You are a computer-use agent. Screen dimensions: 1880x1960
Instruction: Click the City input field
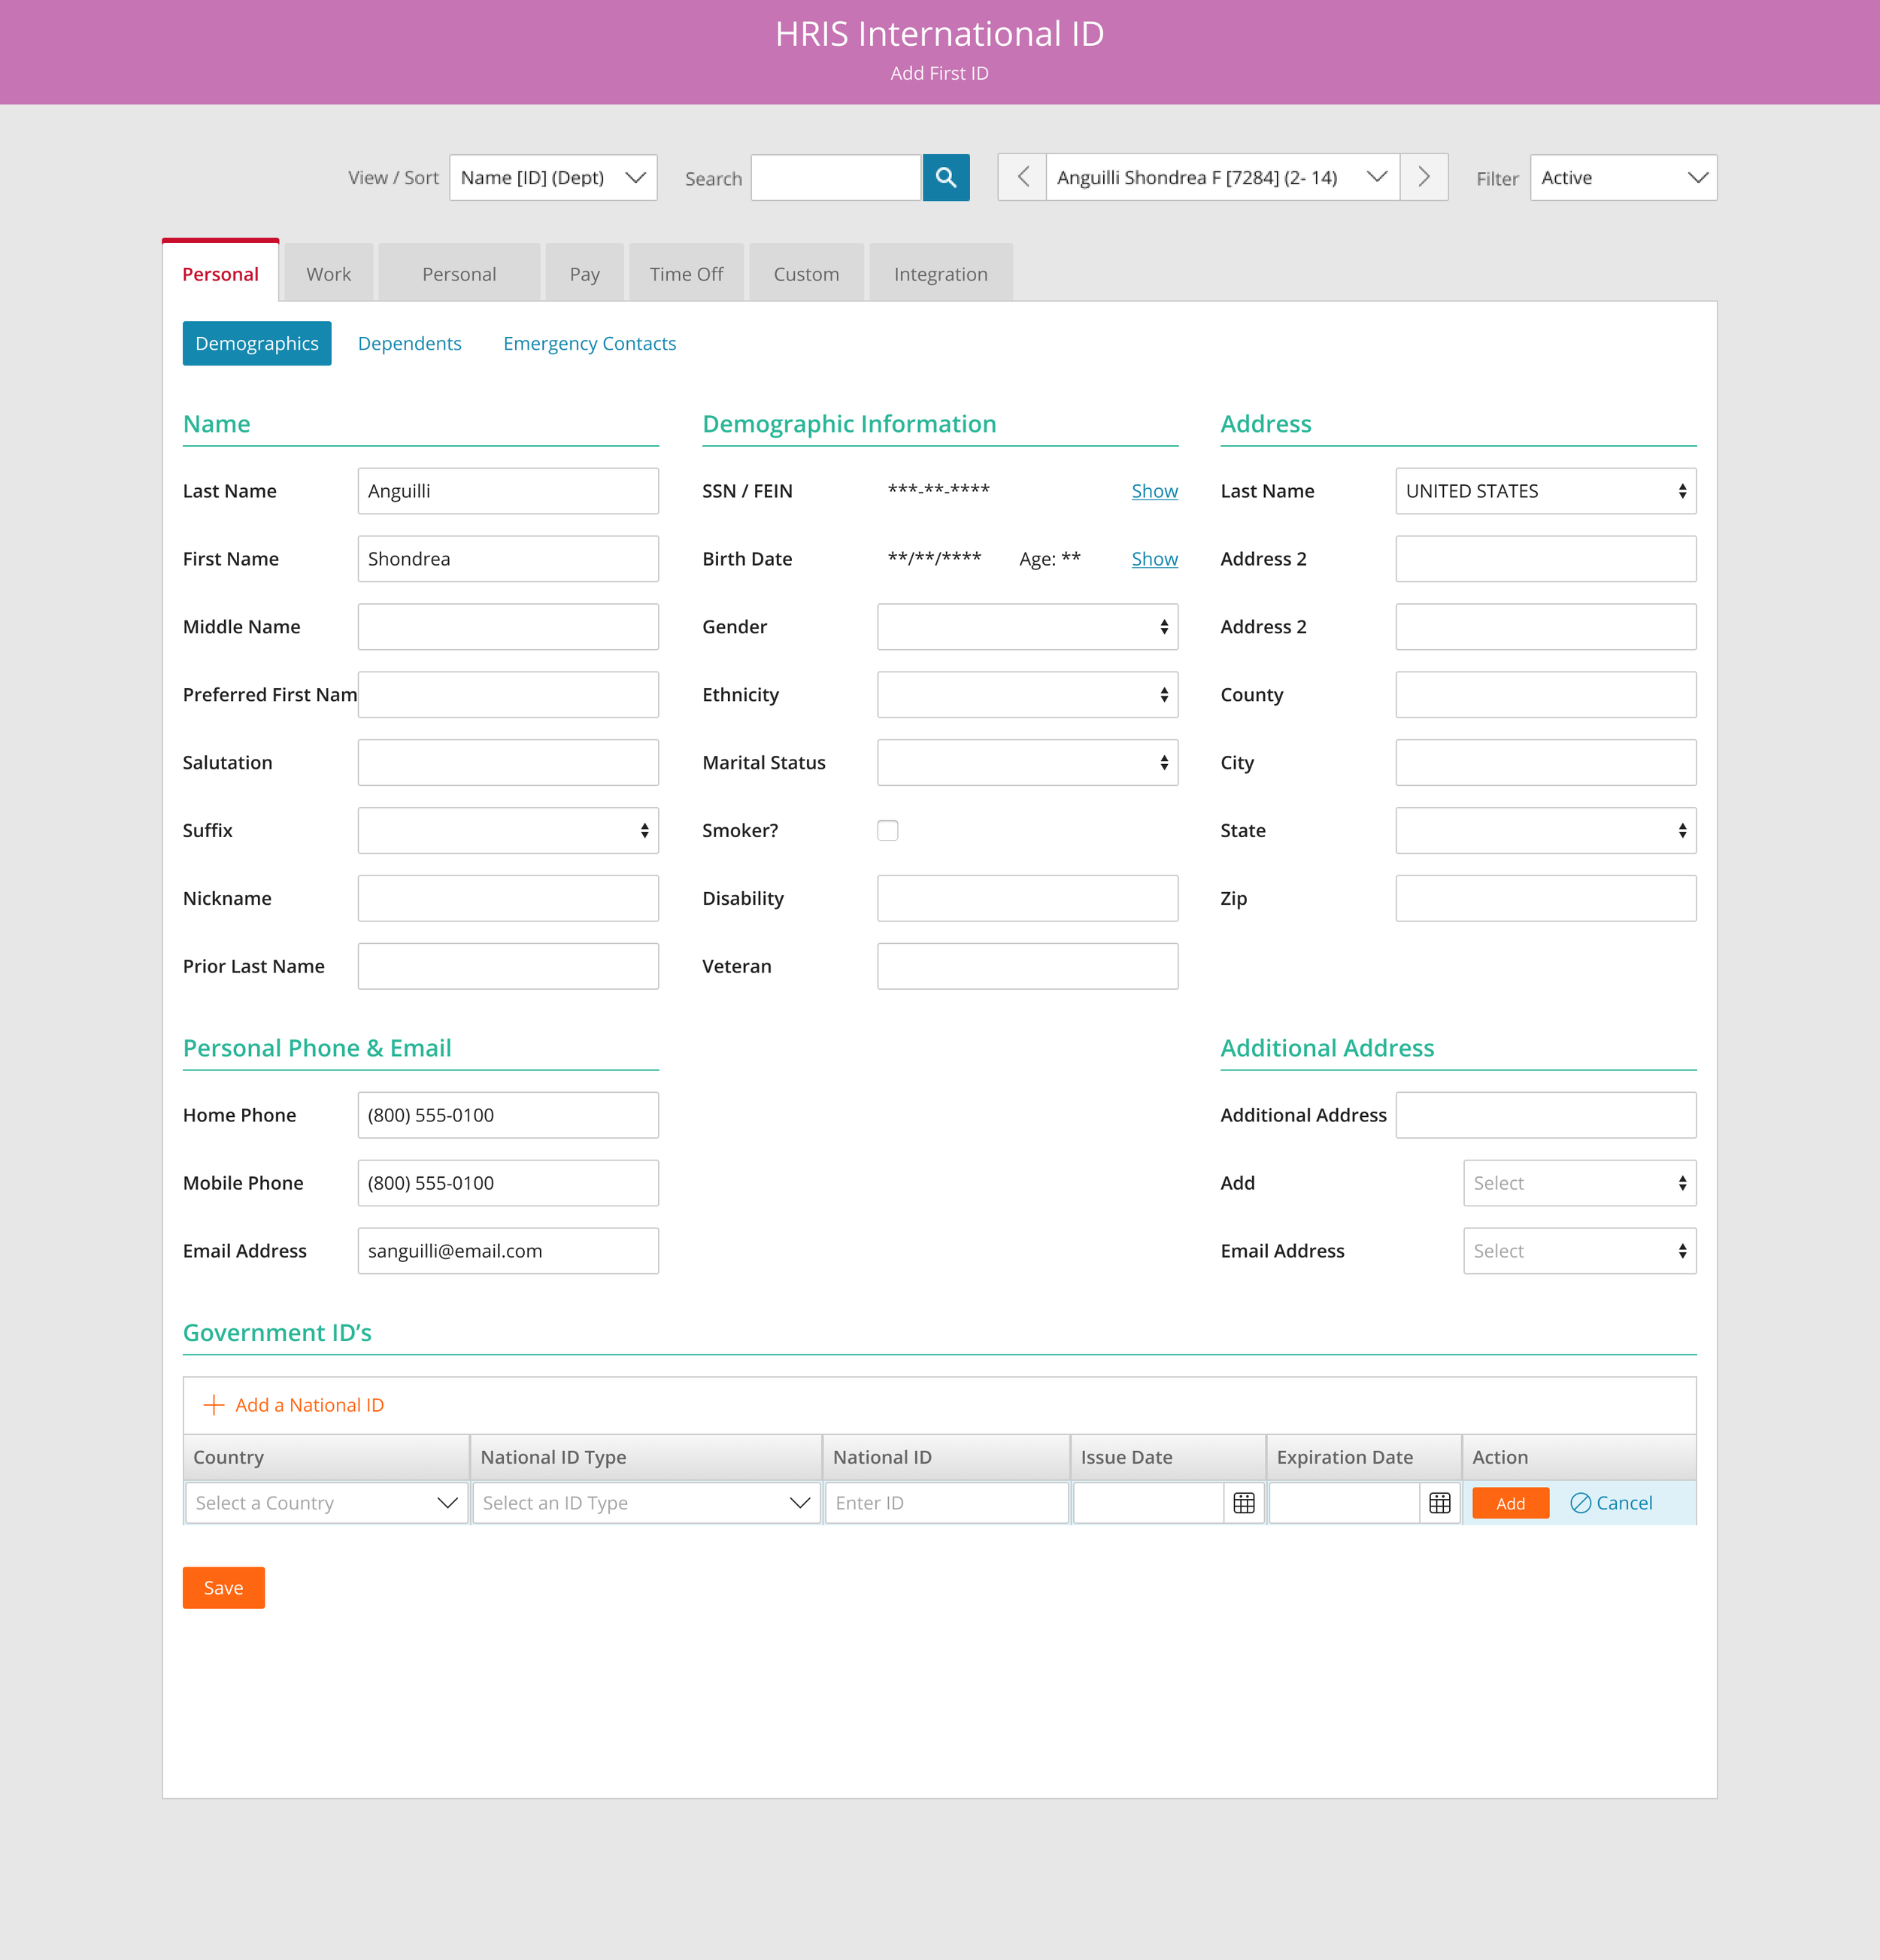click(1546, 763)
